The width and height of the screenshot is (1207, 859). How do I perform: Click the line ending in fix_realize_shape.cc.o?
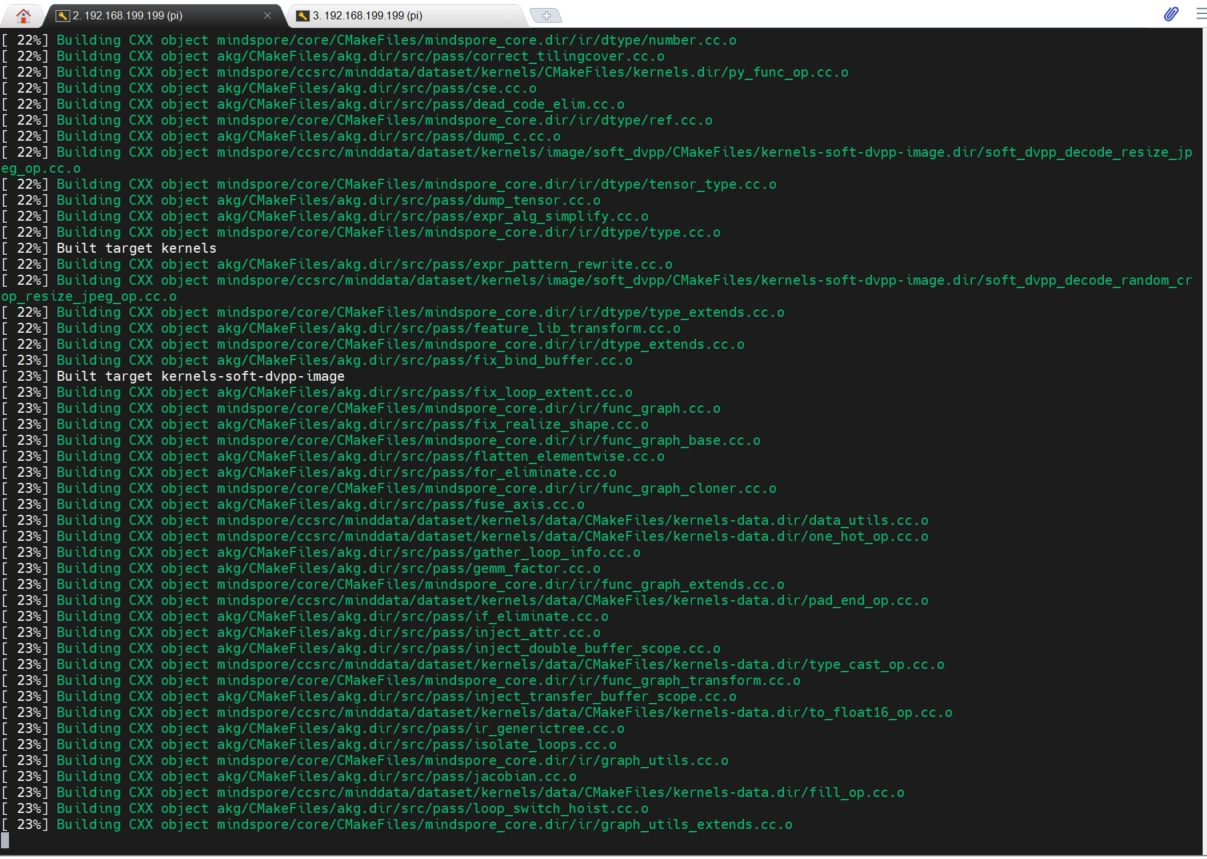pyautogui.click(x=324, y=424)
